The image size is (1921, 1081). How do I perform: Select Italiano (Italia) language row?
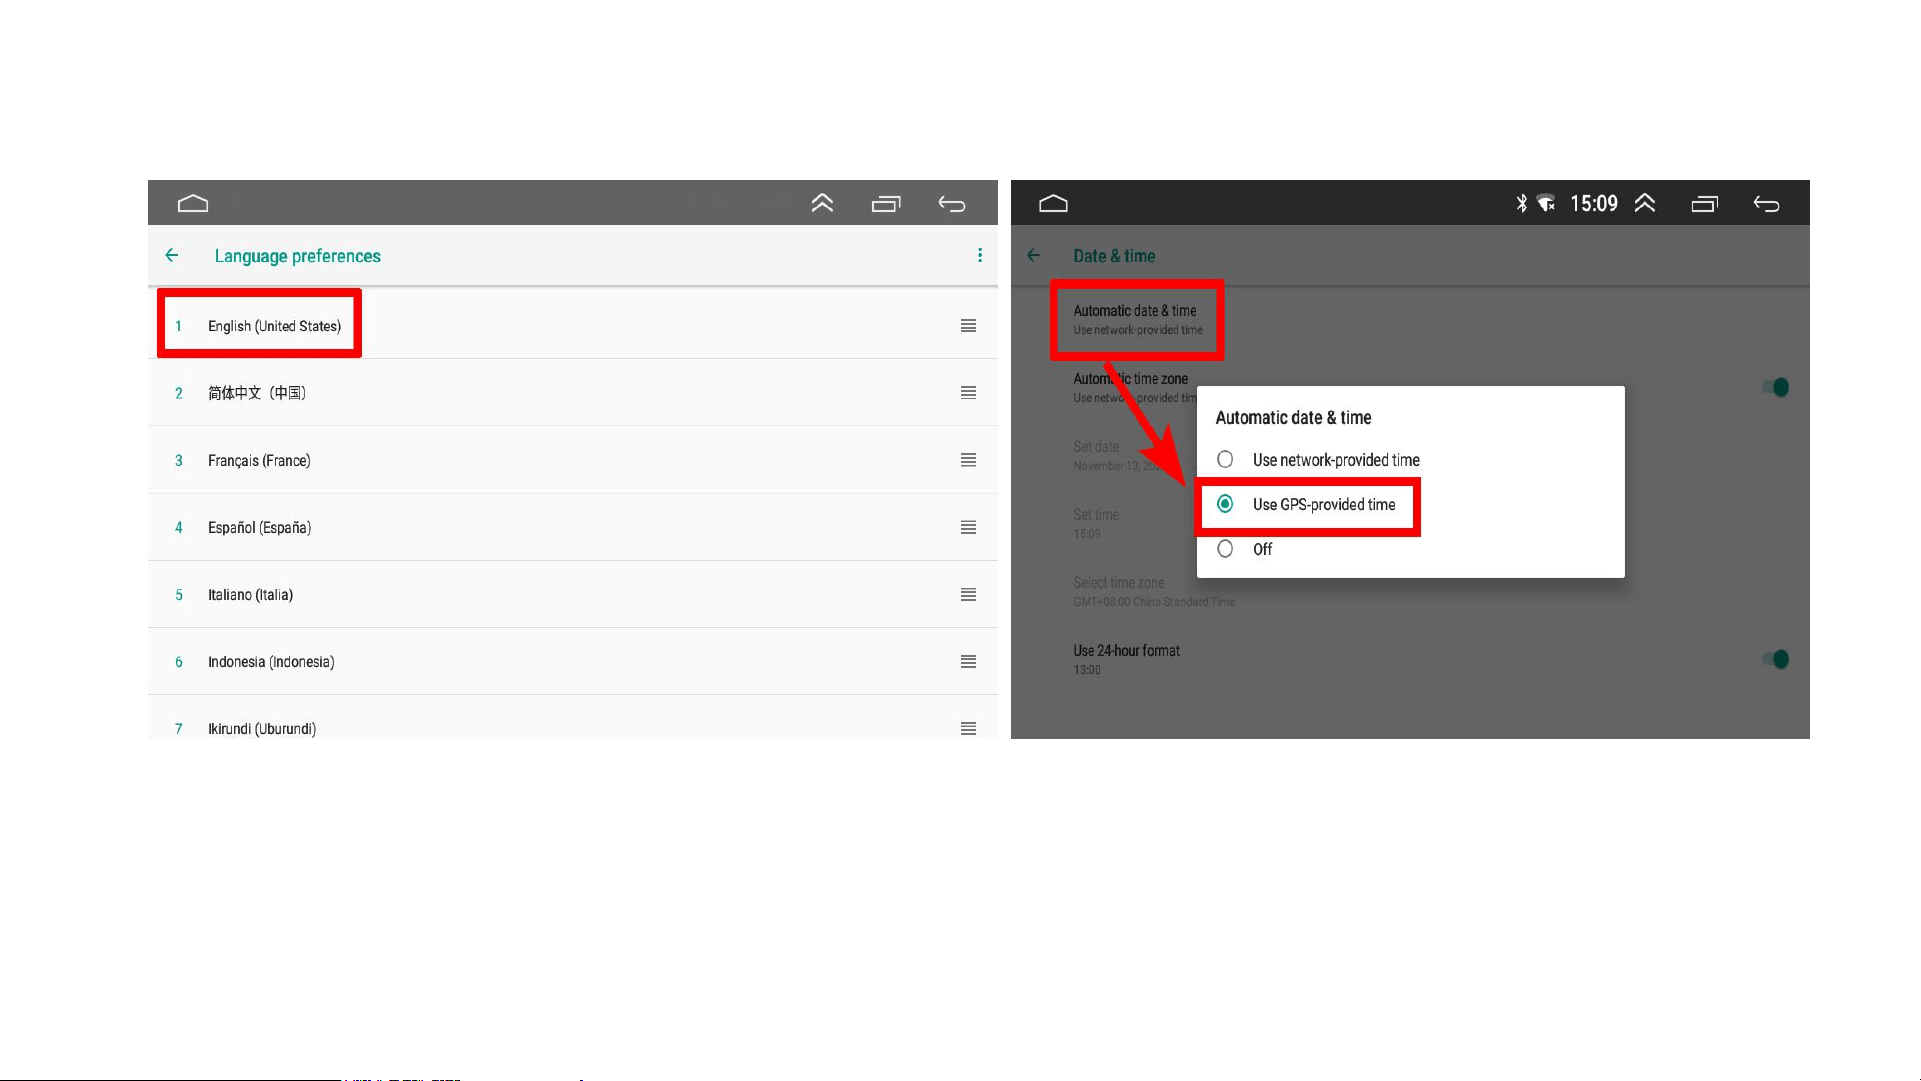tap(573, 594)
